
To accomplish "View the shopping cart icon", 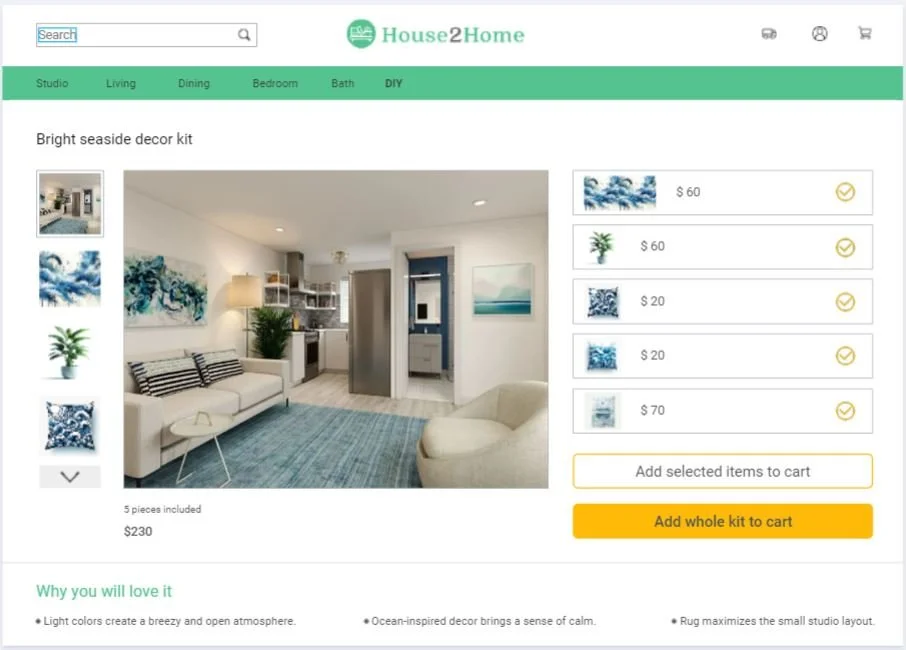I will coord(864,33).
